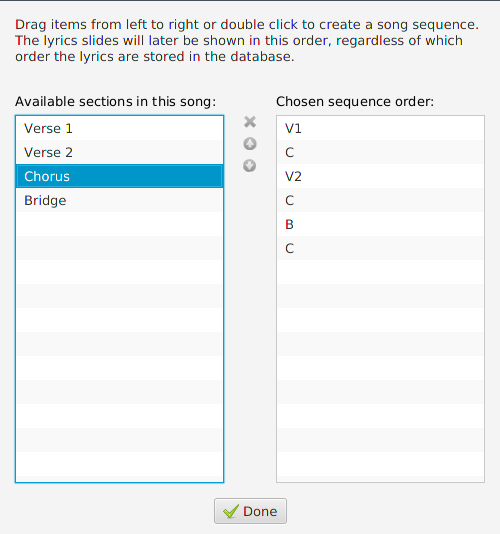Select V2 in the chosen sequence
This screenshot has height=534, width=500.
[380, 176]
